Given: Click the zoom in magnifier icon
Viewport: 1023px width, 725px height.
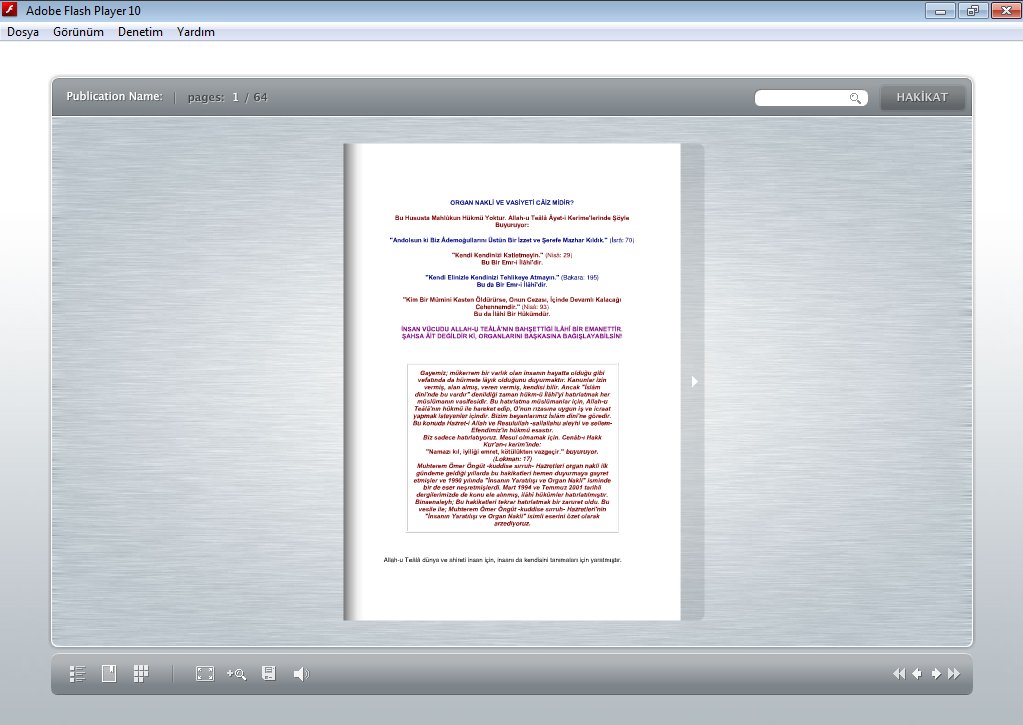Looking at the screenshot, I should point(236,674).
